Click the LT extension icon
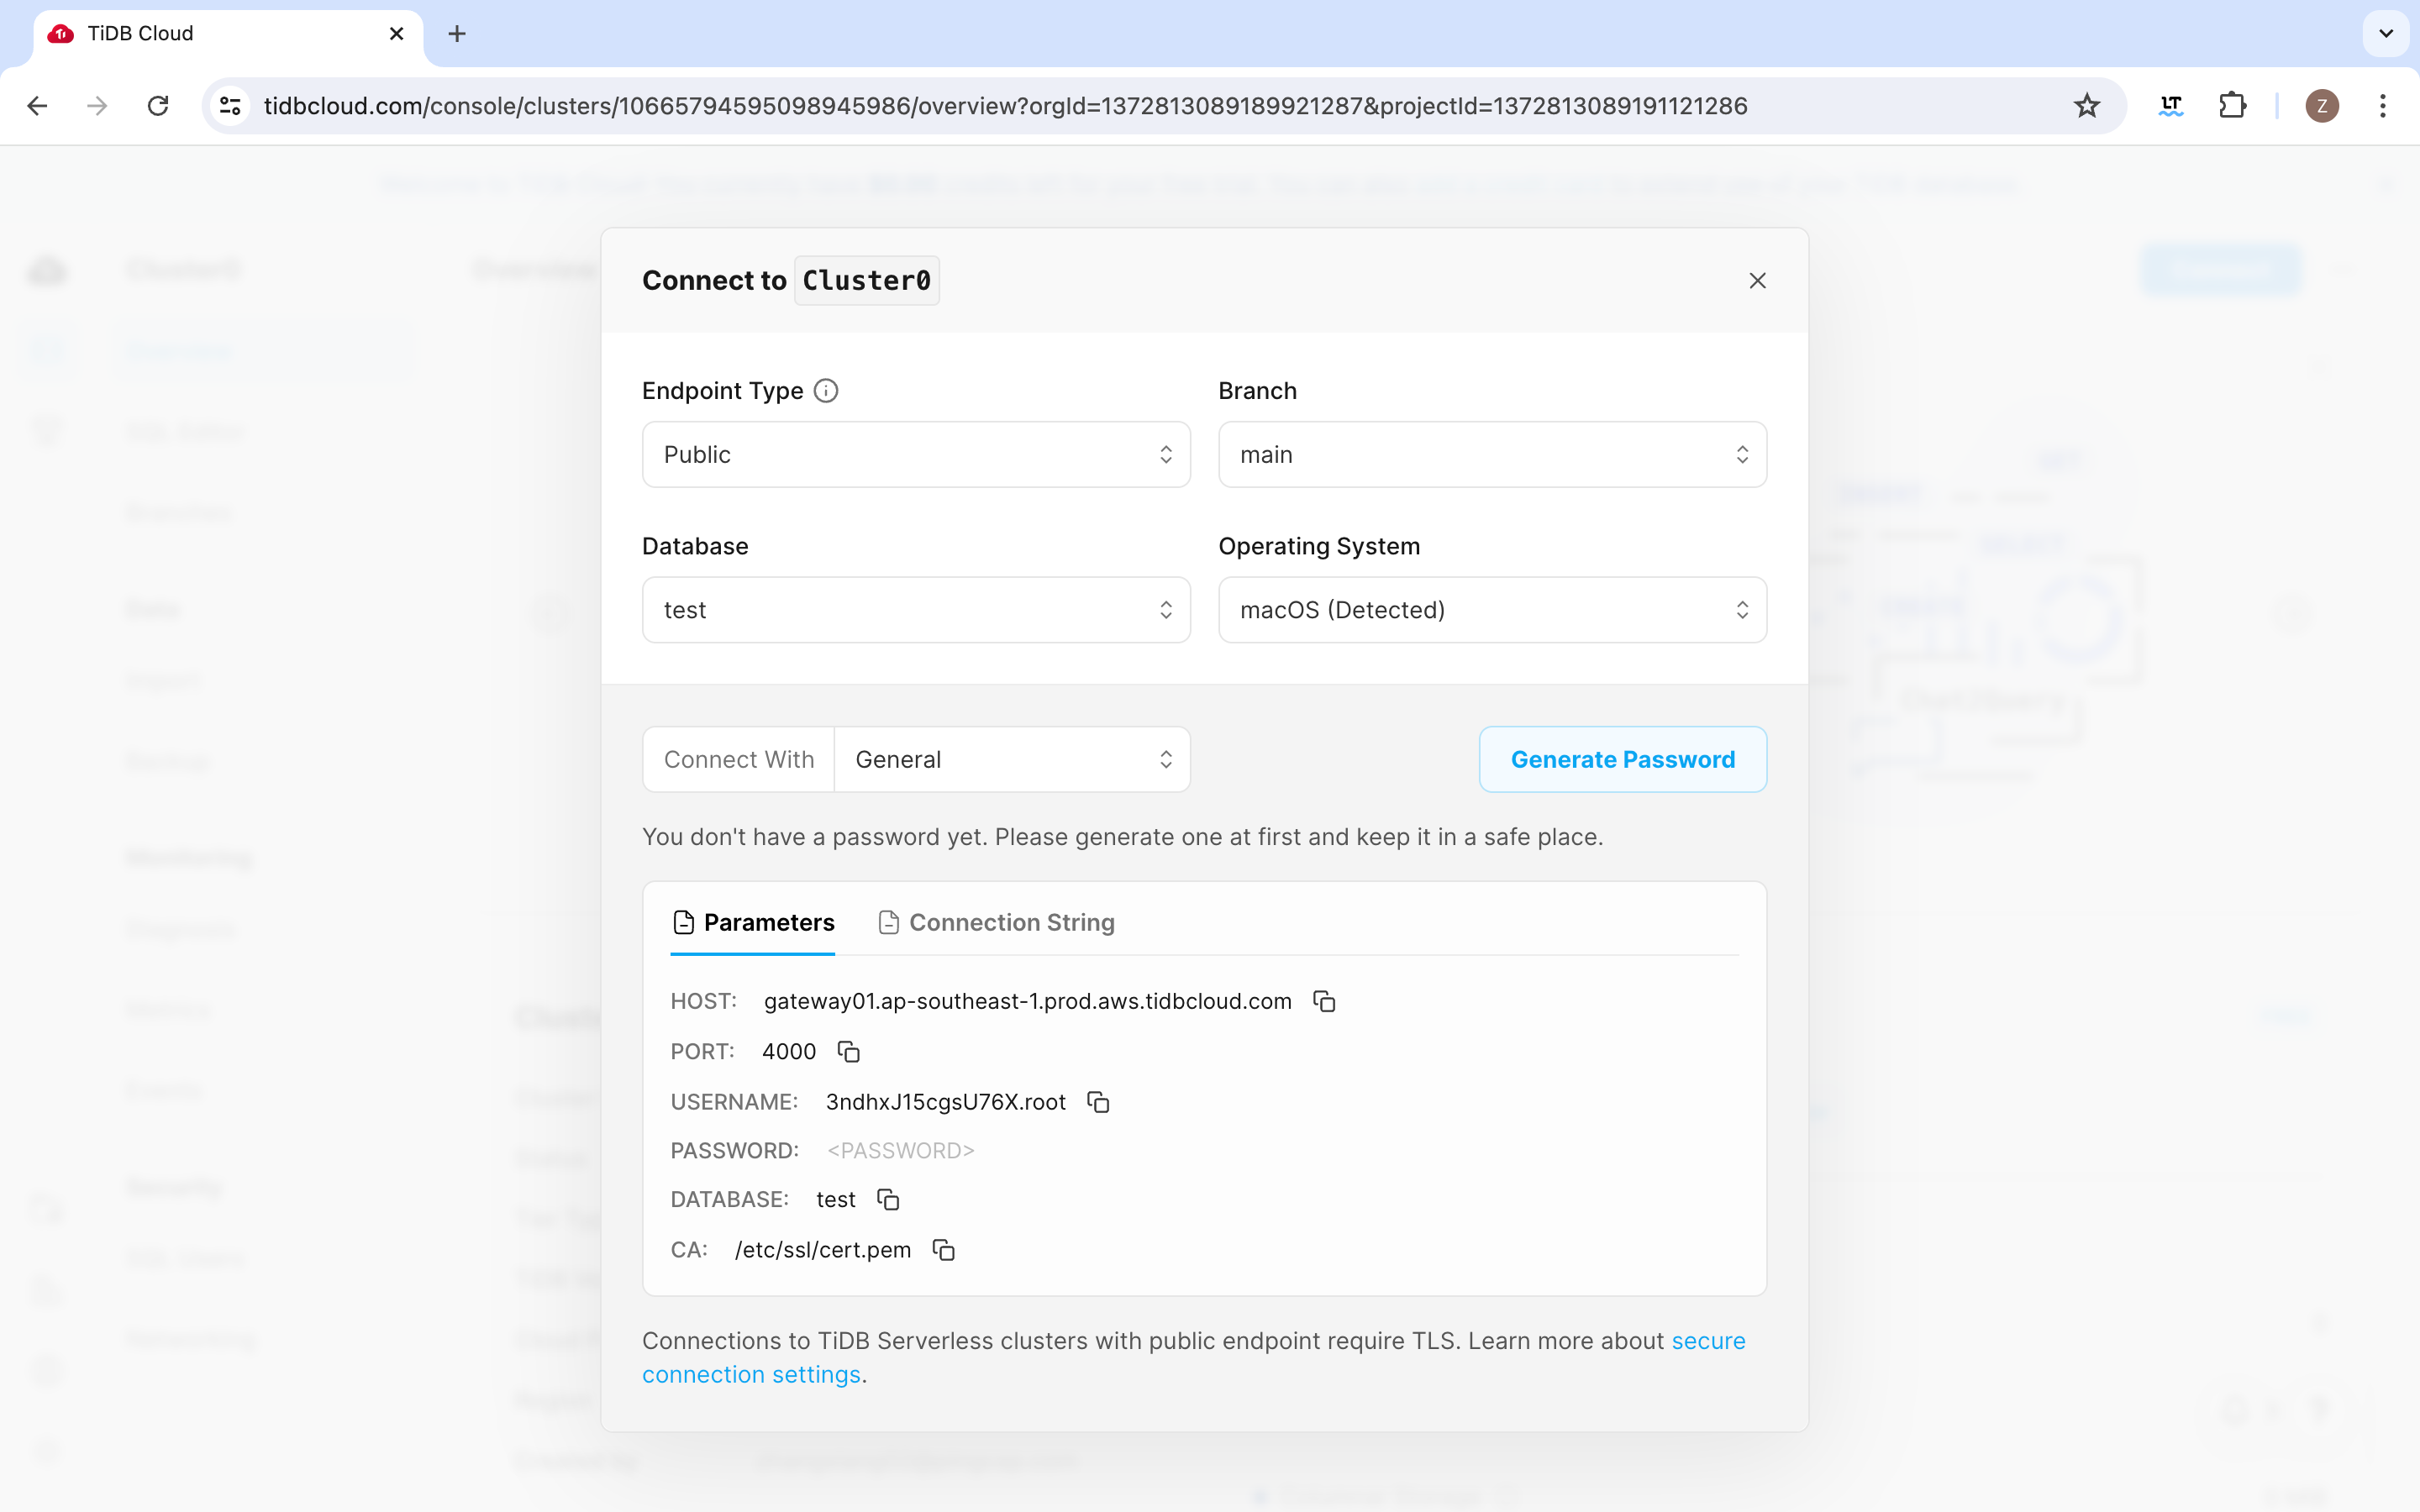The width and height of the screenshot is (2420, 1512). tap(2171, 106)
